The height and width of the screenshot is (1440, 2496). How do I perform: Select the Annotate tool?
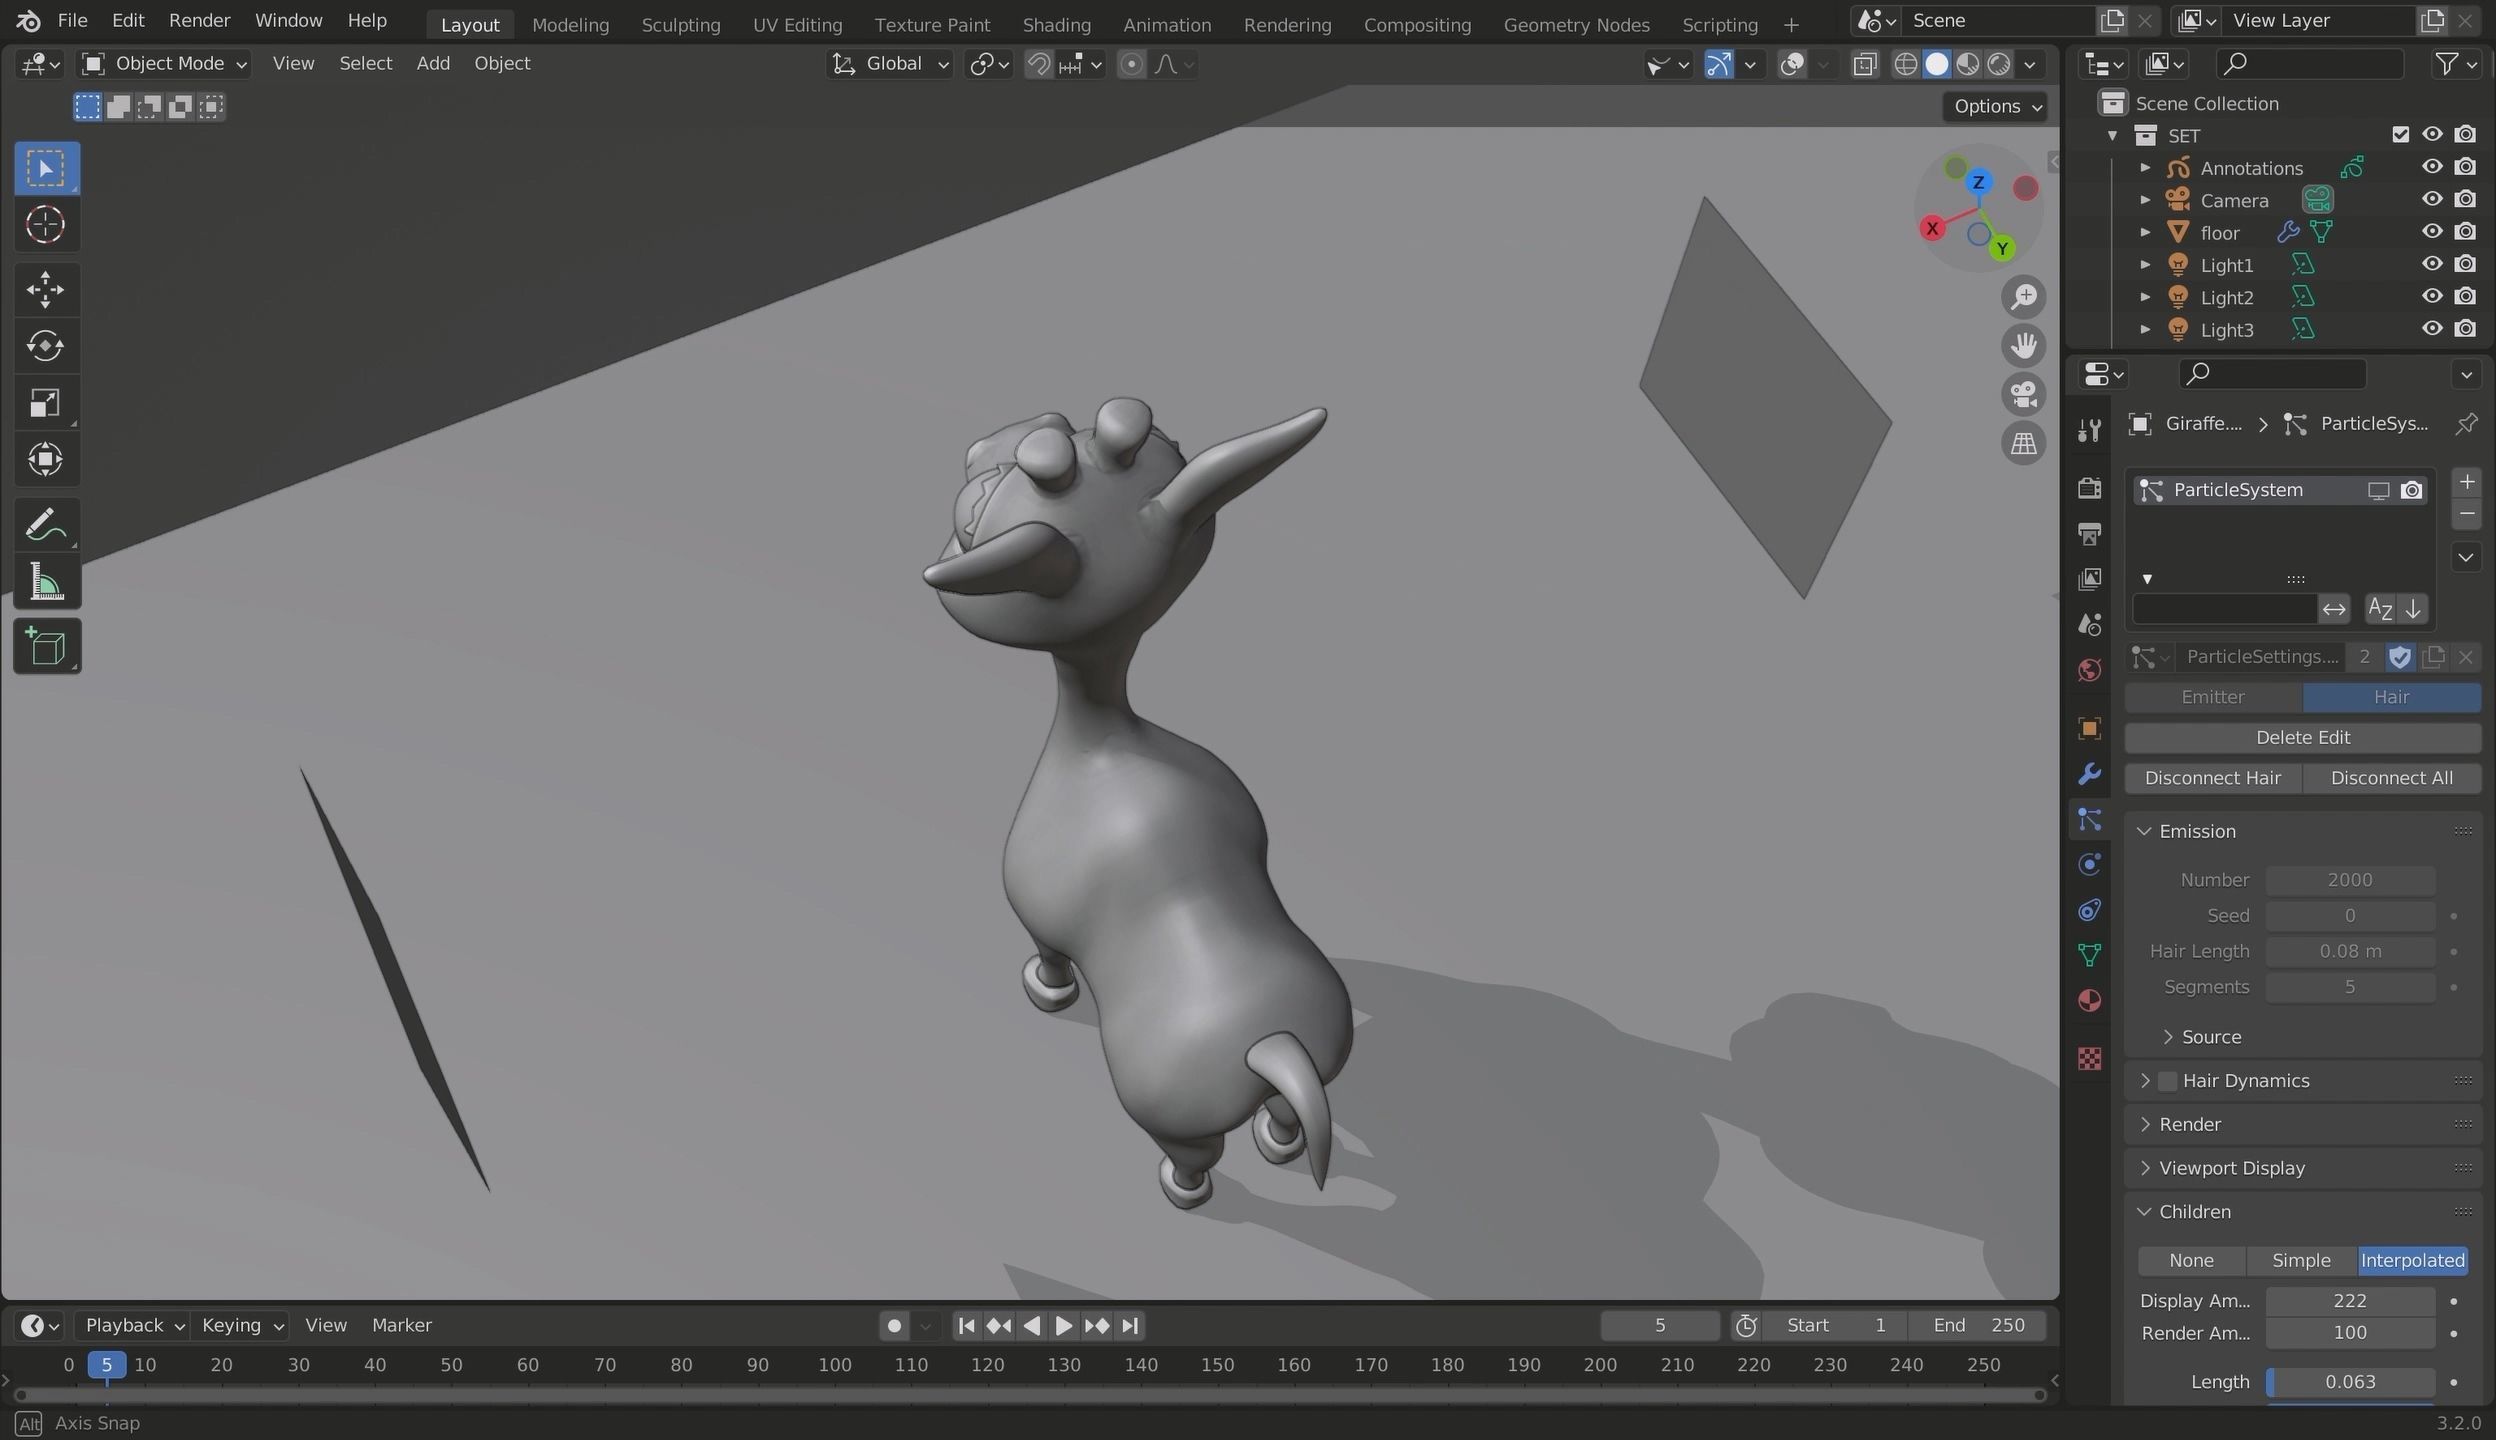click(46, 525)
